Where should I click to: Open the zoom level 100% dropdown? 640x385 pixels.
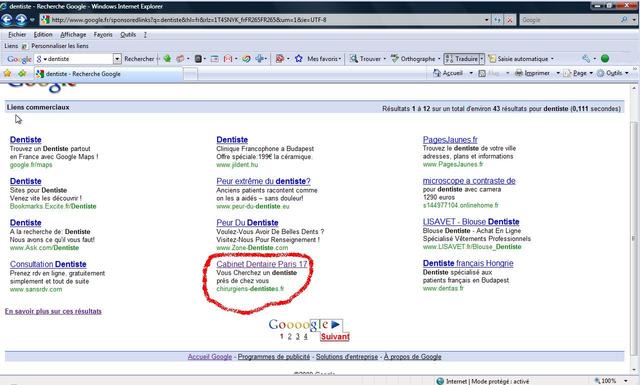(x=625, y=381)
